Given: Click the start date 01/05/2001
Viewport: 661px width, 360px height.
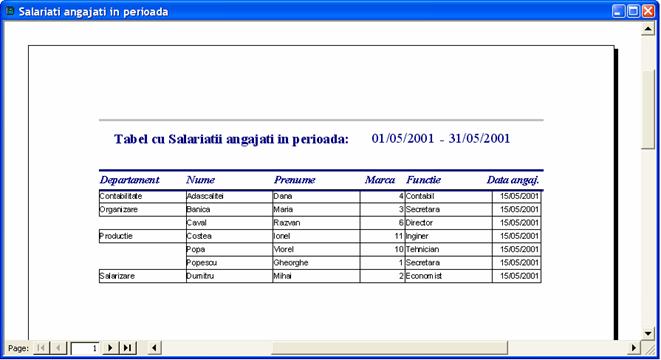Looking at the screenshot, I should (403, 138).
